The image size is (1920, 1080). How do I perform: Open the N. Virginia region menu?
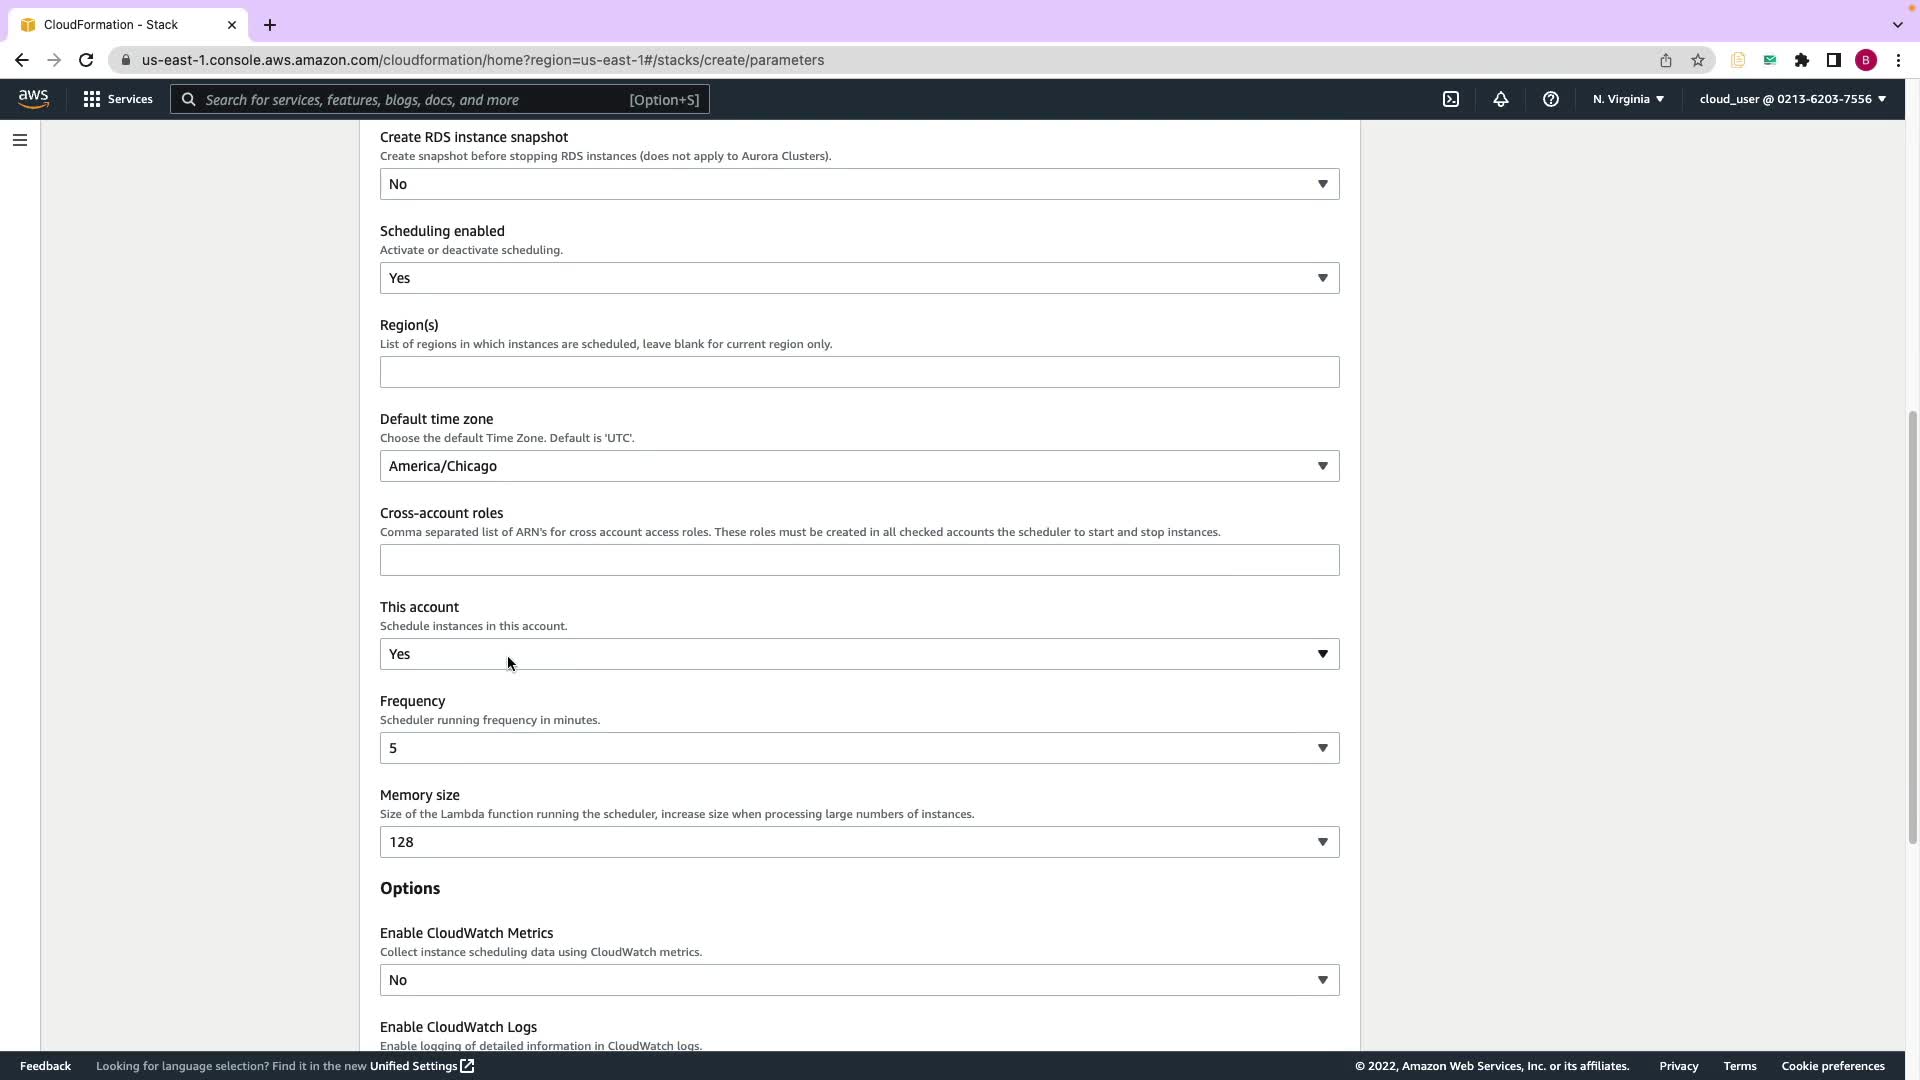1628,99
